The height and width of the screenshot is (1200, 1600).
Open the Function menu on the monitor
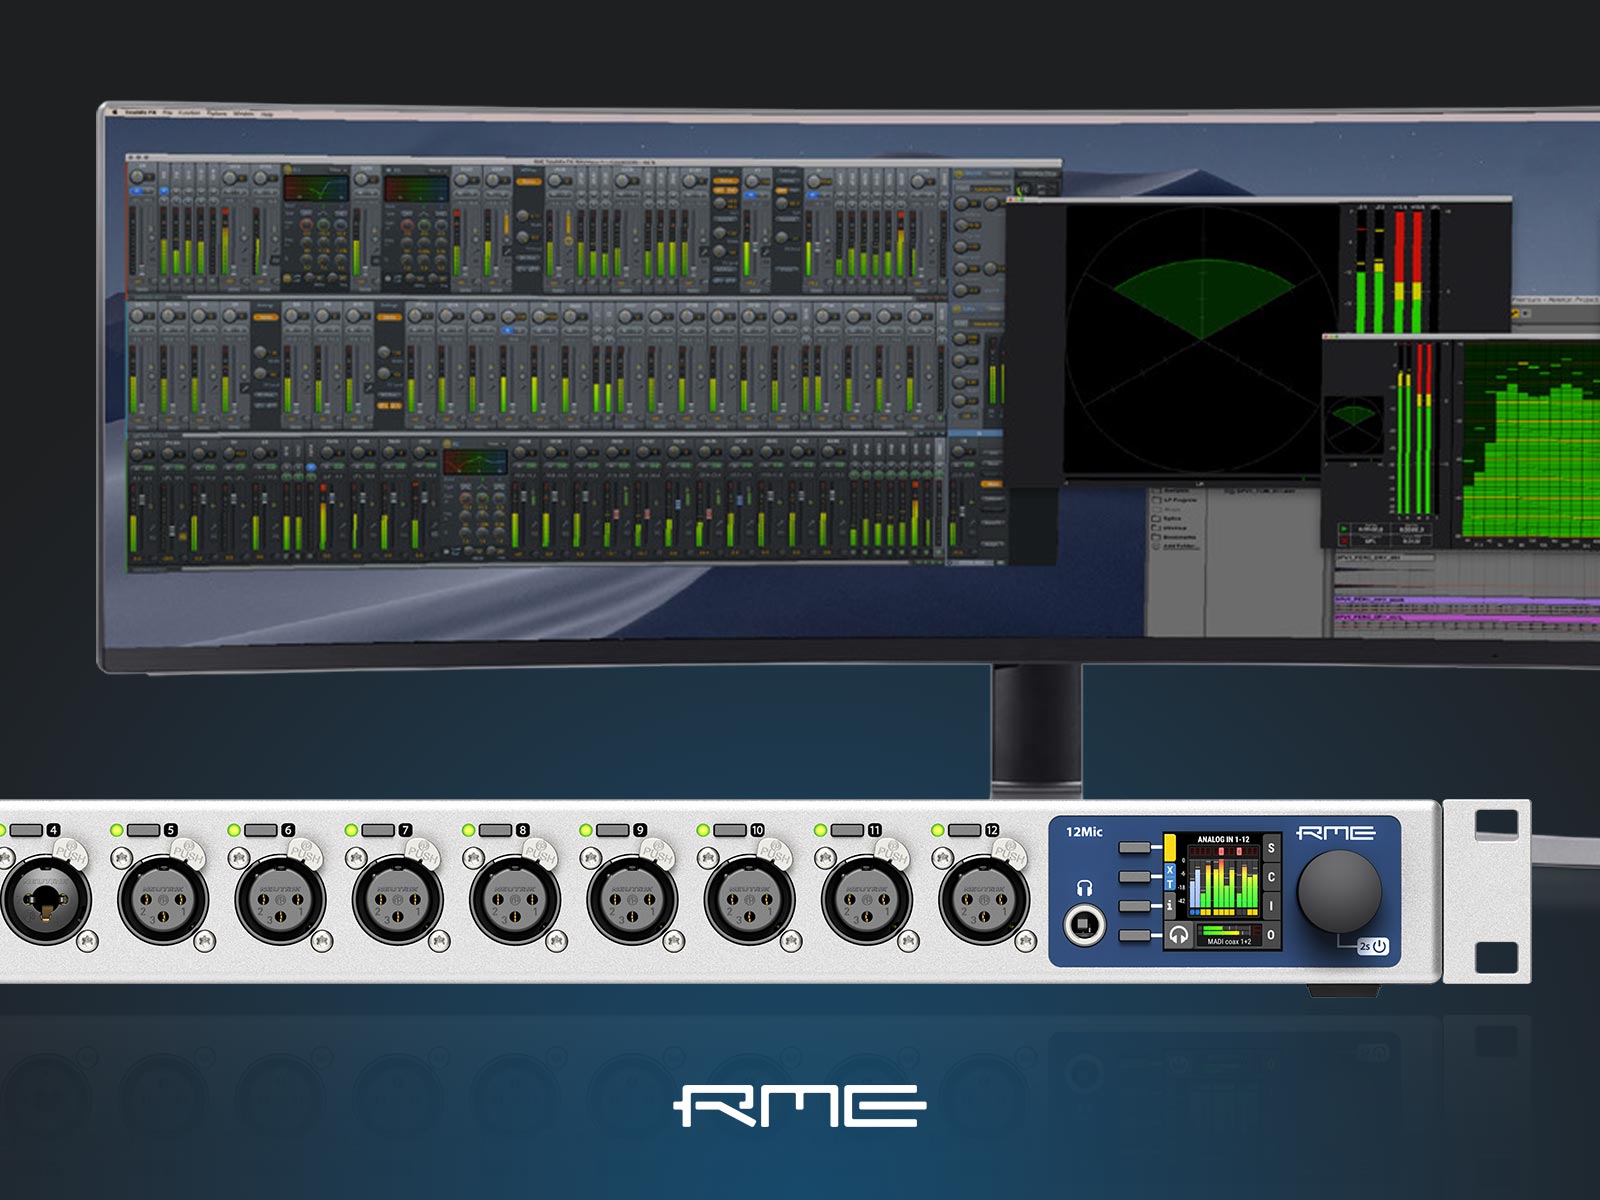pyautogui.click(x=190, y=113)
